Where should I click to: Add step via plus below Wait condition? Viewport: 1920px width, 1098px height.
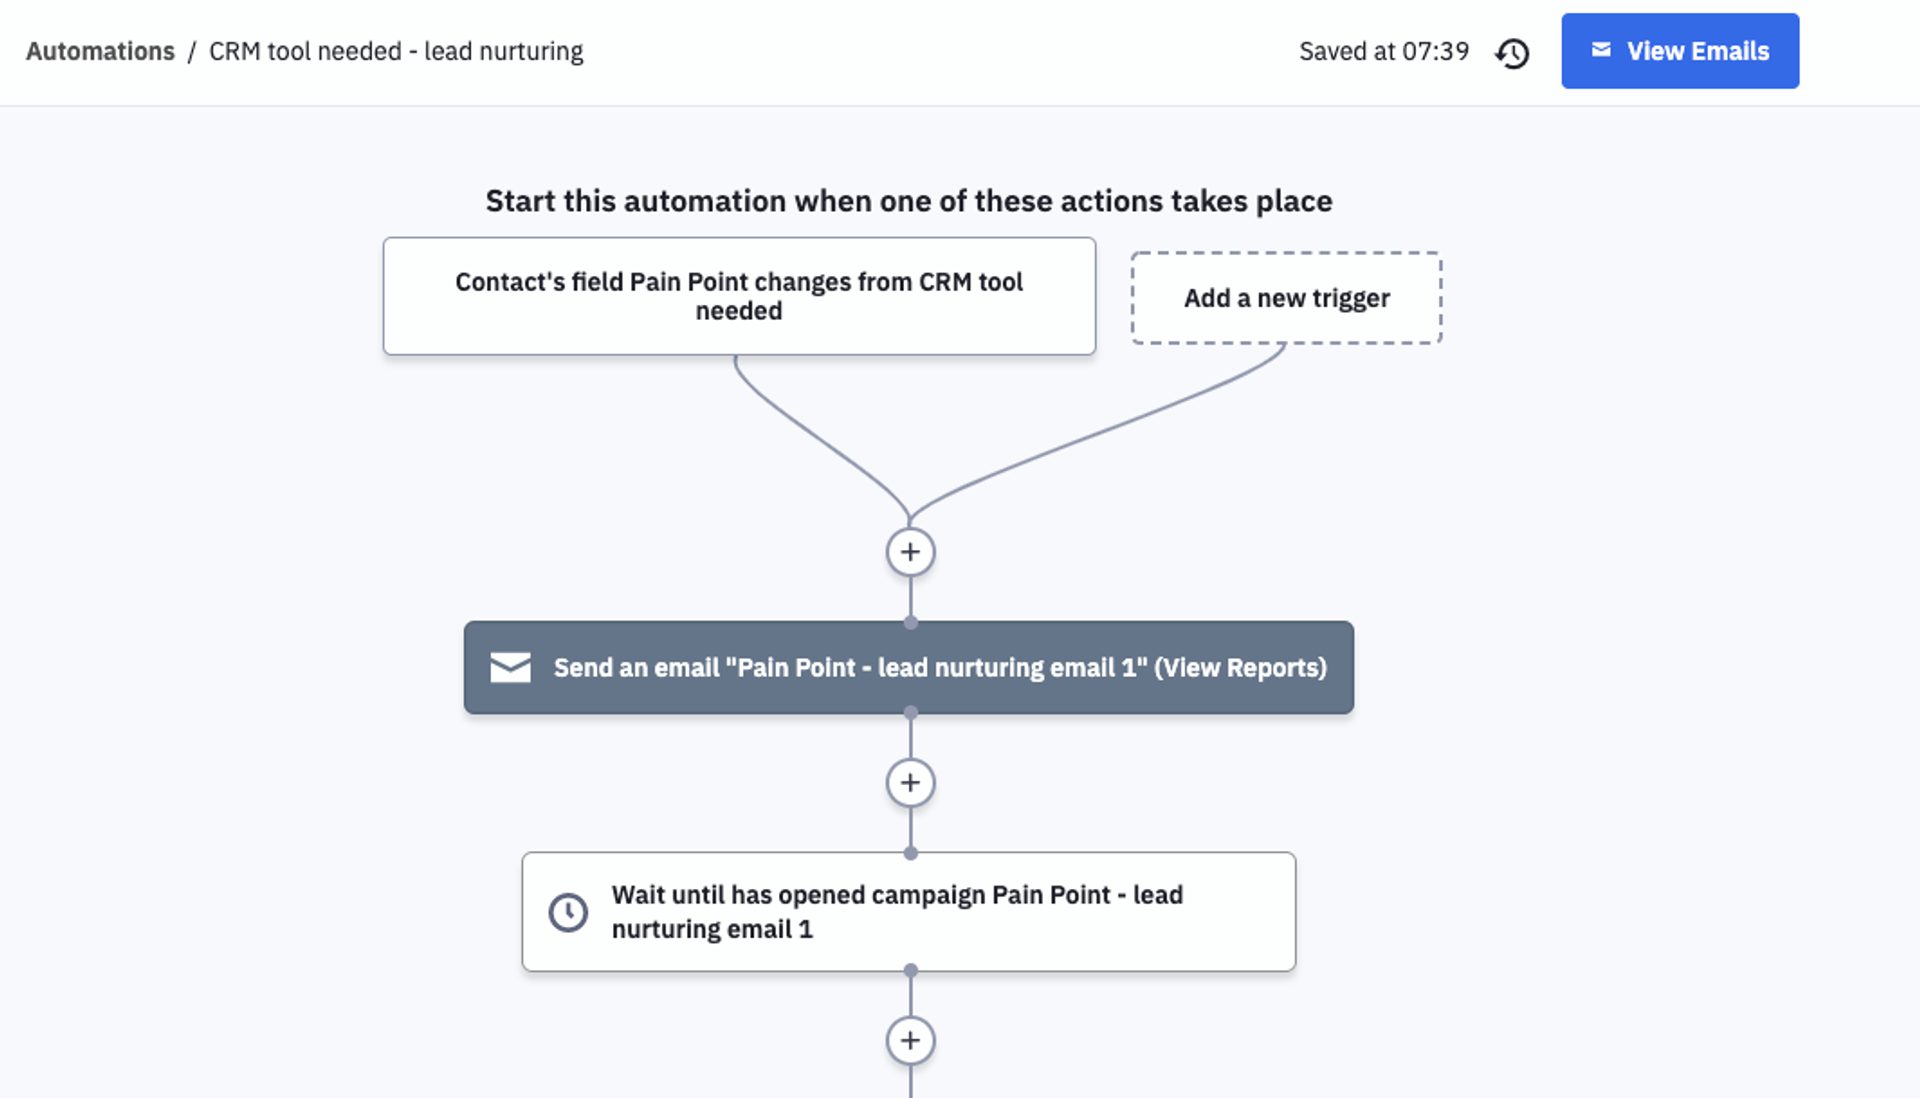point(910,1040)
